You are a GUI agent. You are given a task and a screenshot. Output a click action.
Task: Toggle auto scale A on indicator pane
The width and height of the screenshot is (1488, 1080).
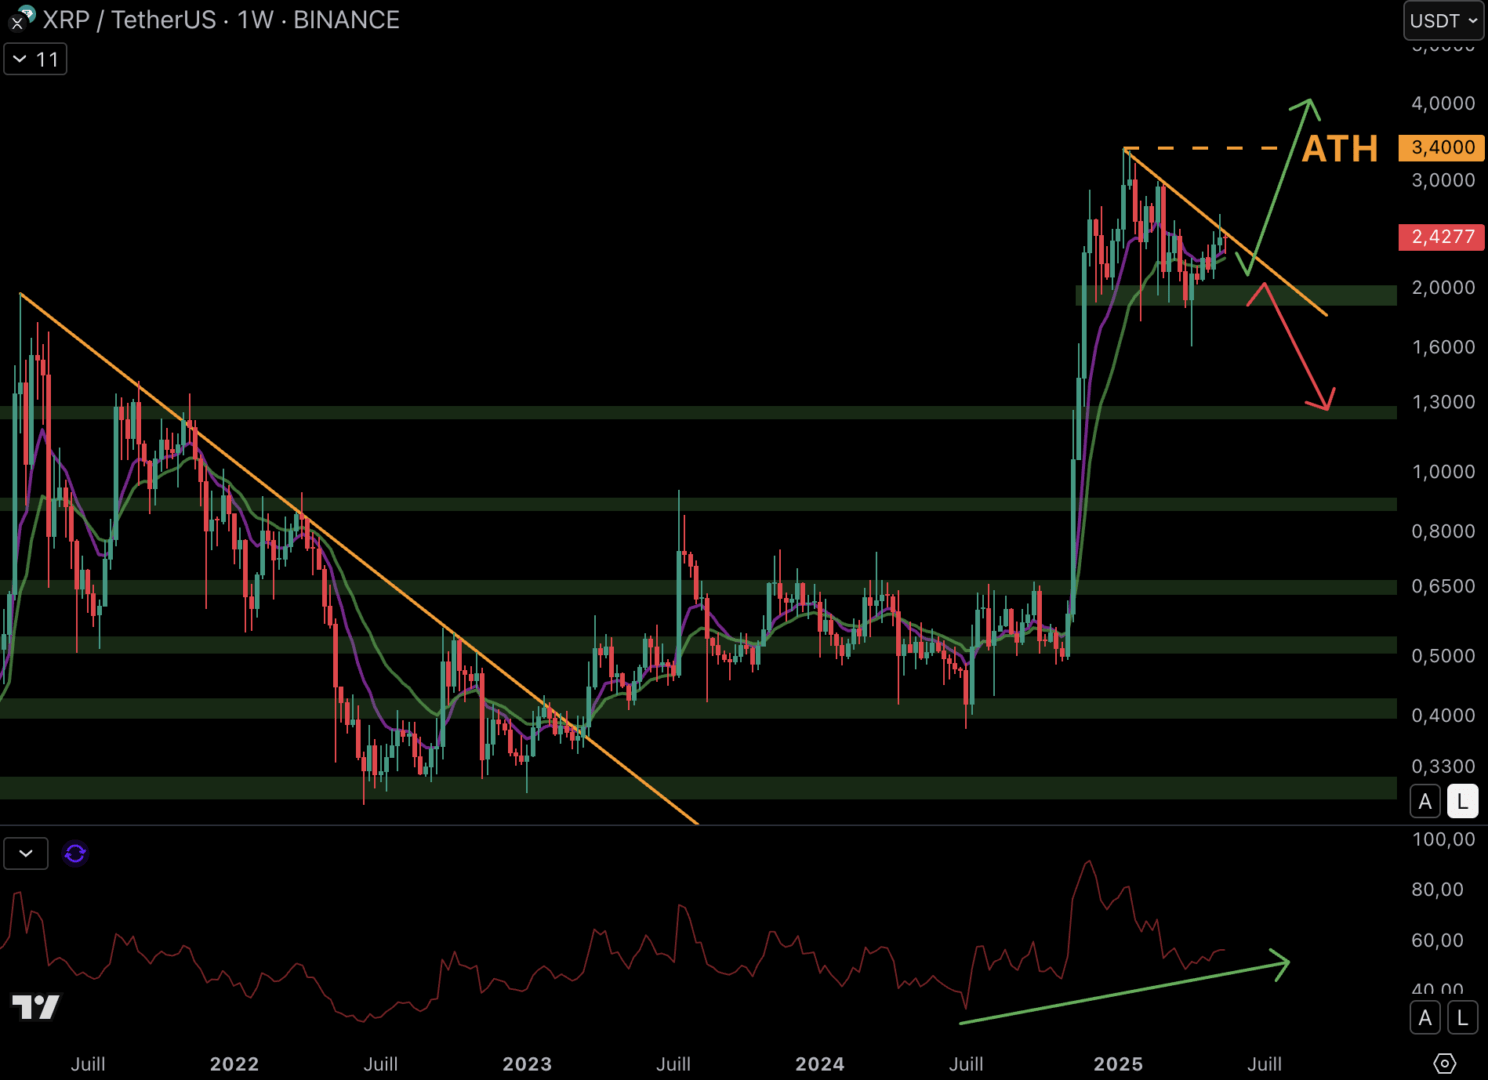click(1426, 1018)
